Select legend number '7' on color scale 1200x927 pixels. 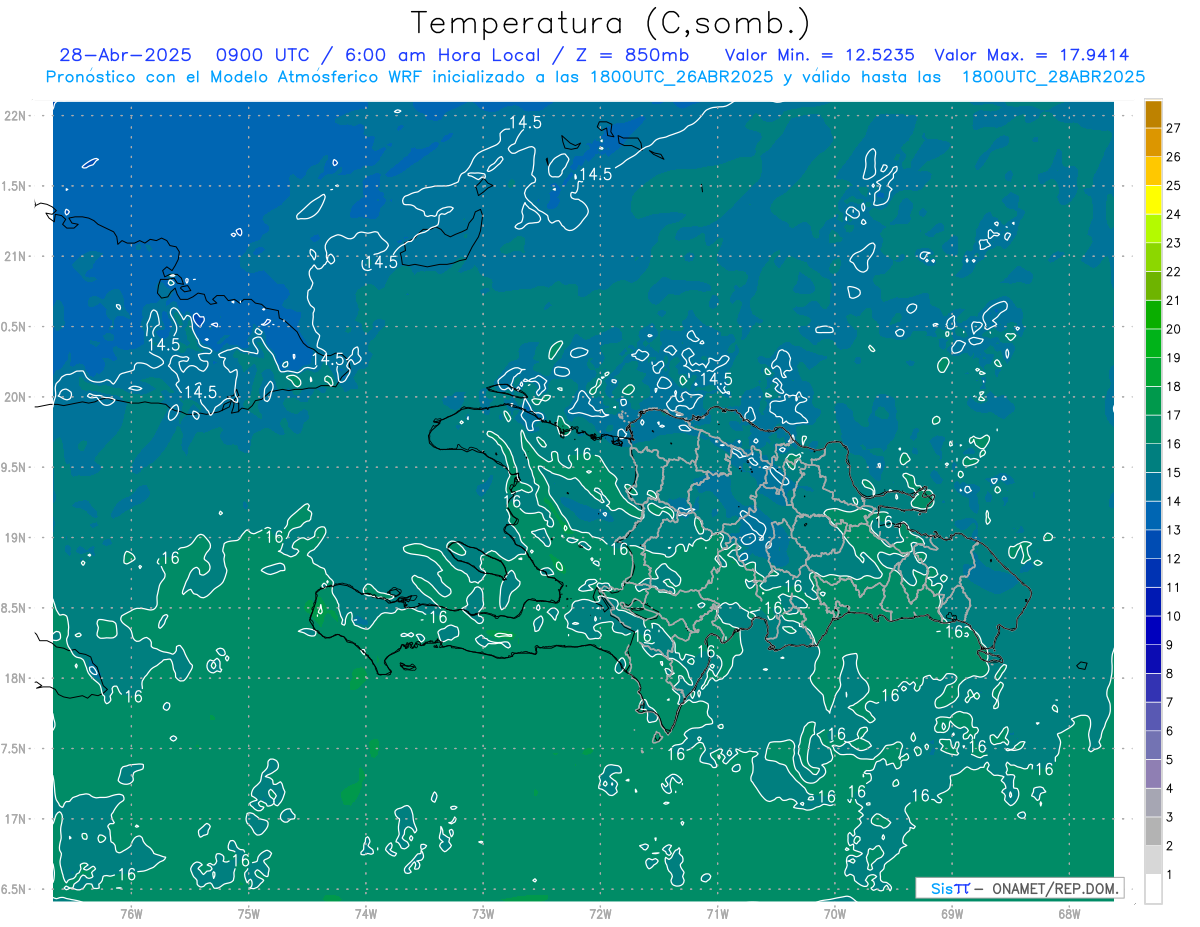click(1170, 703)
